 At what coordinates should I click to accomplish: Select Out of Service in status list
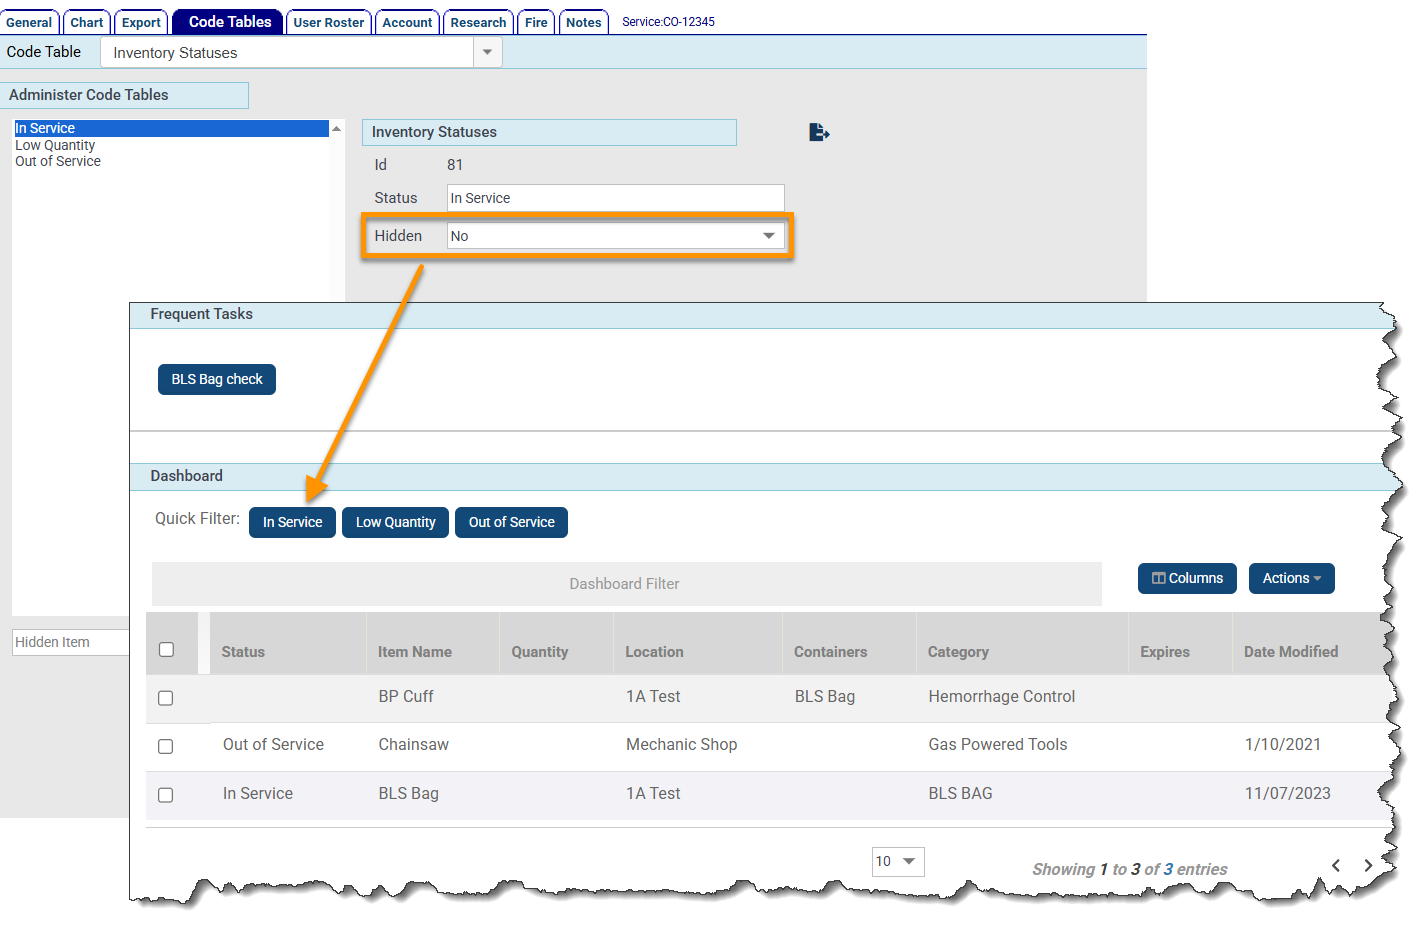pyautogui.click(x=58, y=161)
